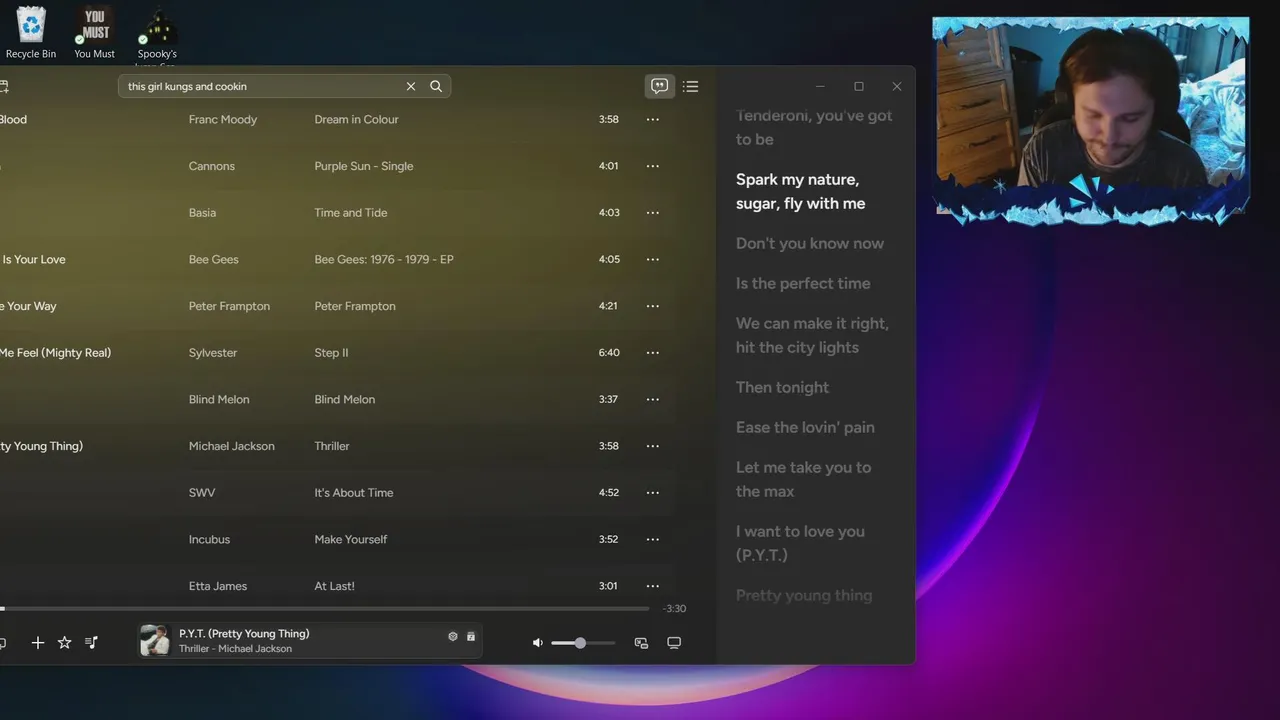Open the full screen player icon
The image size is (1280, 720).
674,643
